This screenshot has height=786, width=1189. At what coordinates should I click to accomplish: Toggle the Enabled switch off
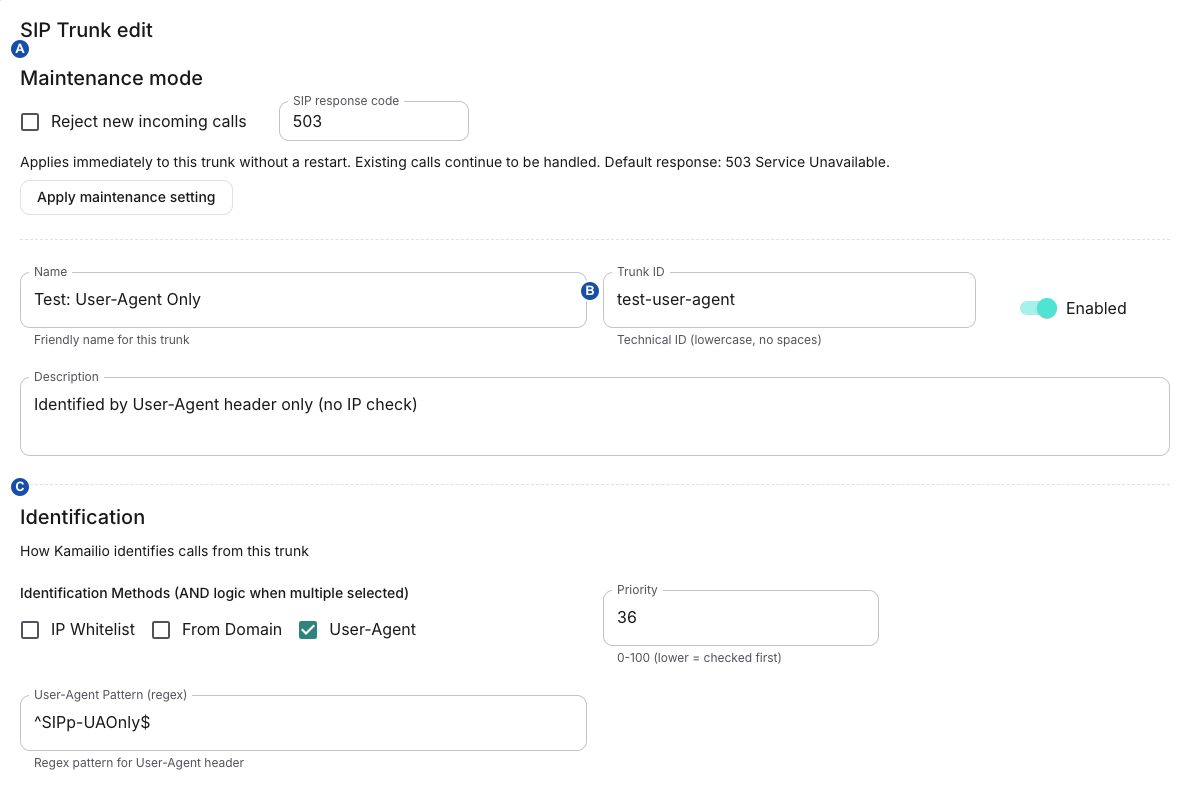(x=1038, y=308)
